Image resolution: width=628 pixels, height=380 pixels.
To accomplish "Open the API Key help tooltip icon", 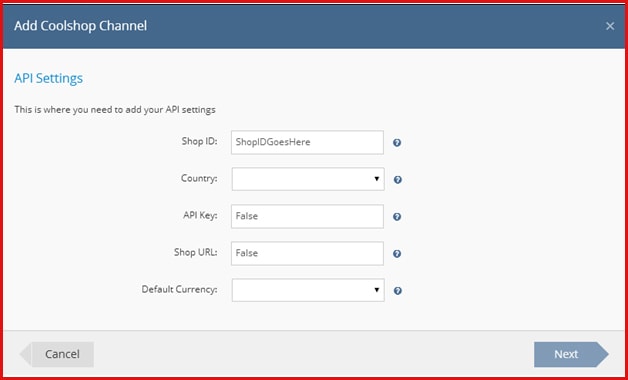I will pos(397,217).
